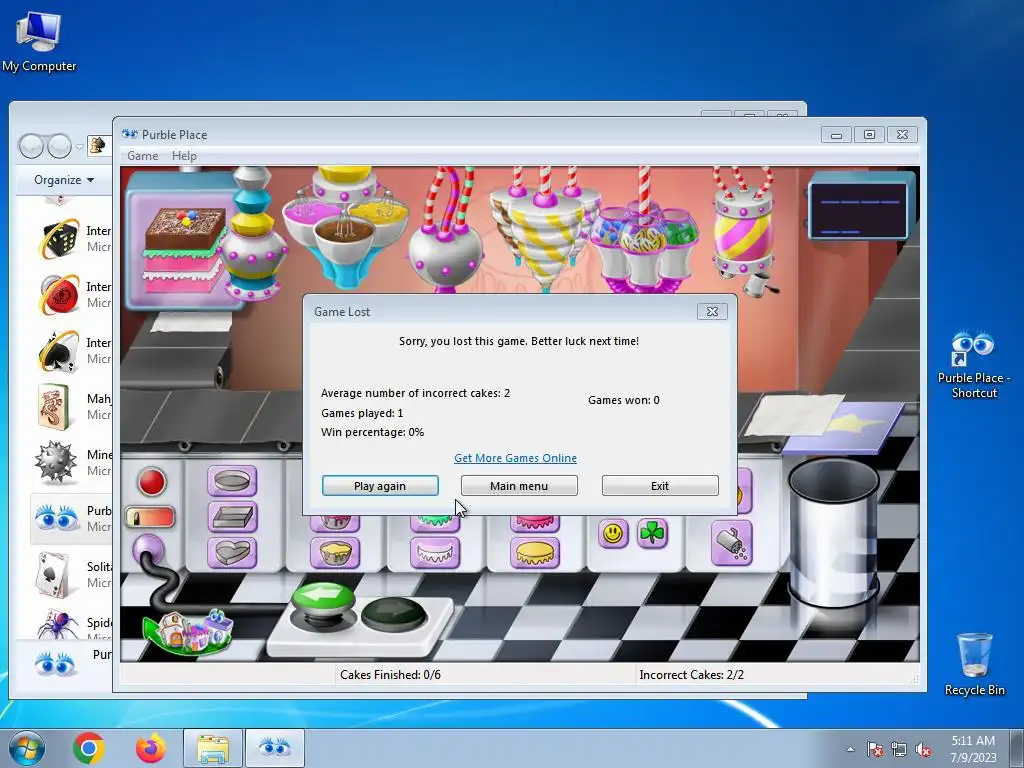Select the heart-shaped cake pan button
The width and height of the screenshot is (1024, 768).
(232, 552)
